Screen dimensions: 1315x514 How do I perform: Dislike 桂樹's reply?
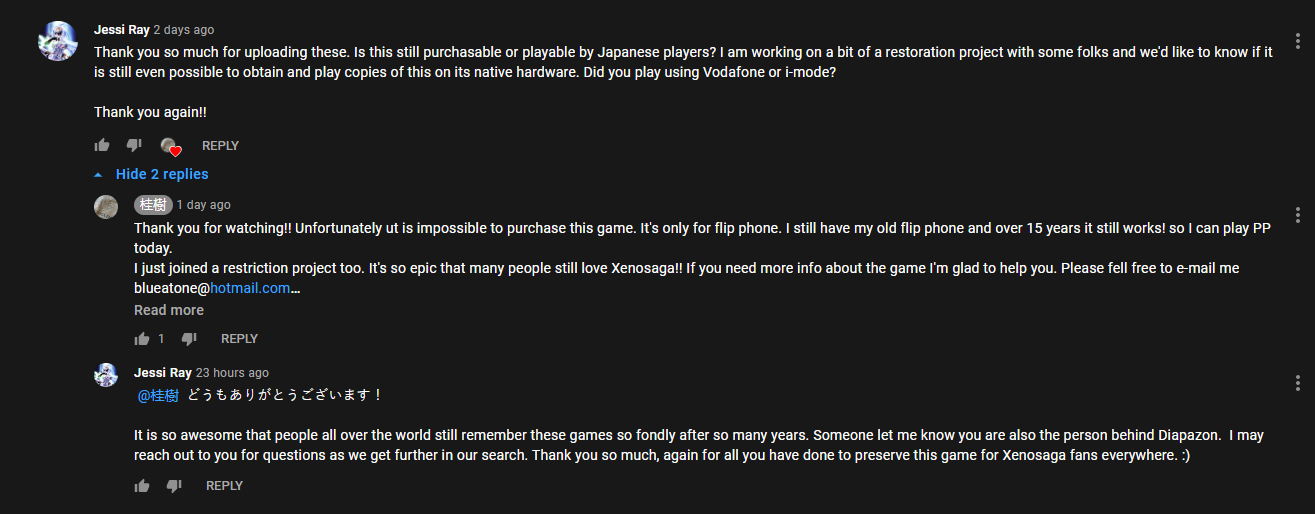click(189, 339)
